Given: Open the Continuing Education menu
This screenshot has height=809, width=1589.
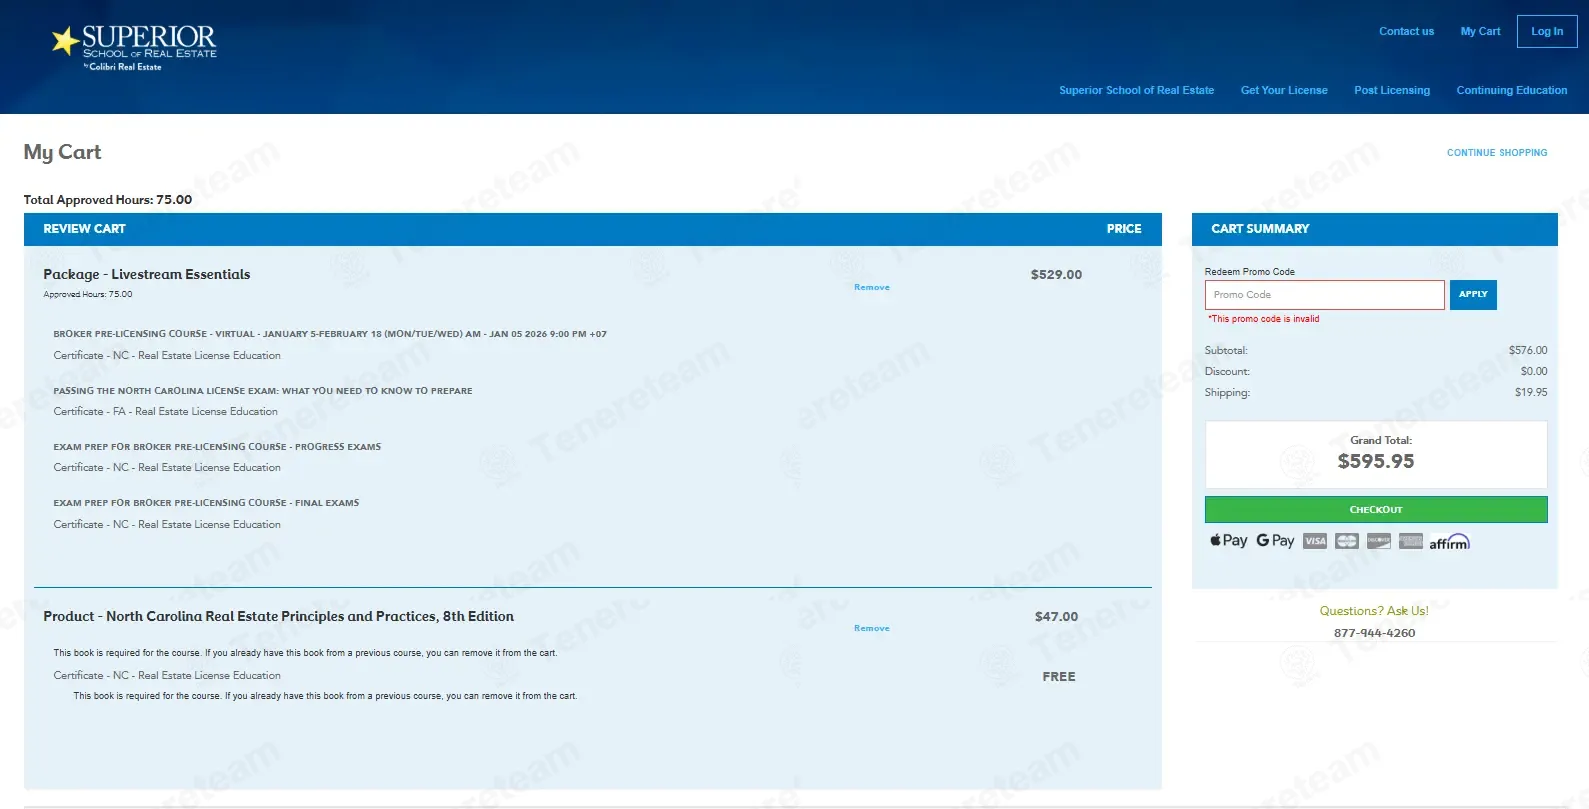Looking at the screenshot, I should coord(1511,90).
